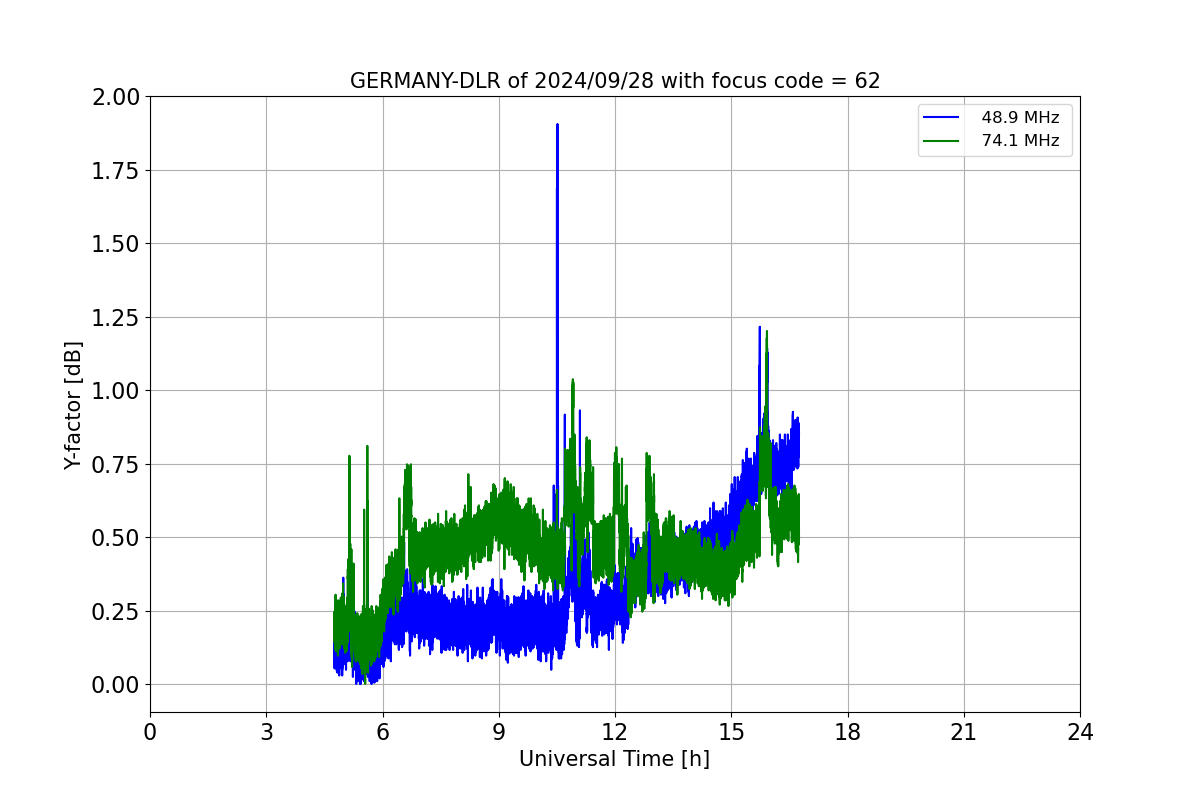The width and height of the screenshot is (1200, 800).
Task: Click the 2.00 y-axis tick label
Action: point(115,97)
